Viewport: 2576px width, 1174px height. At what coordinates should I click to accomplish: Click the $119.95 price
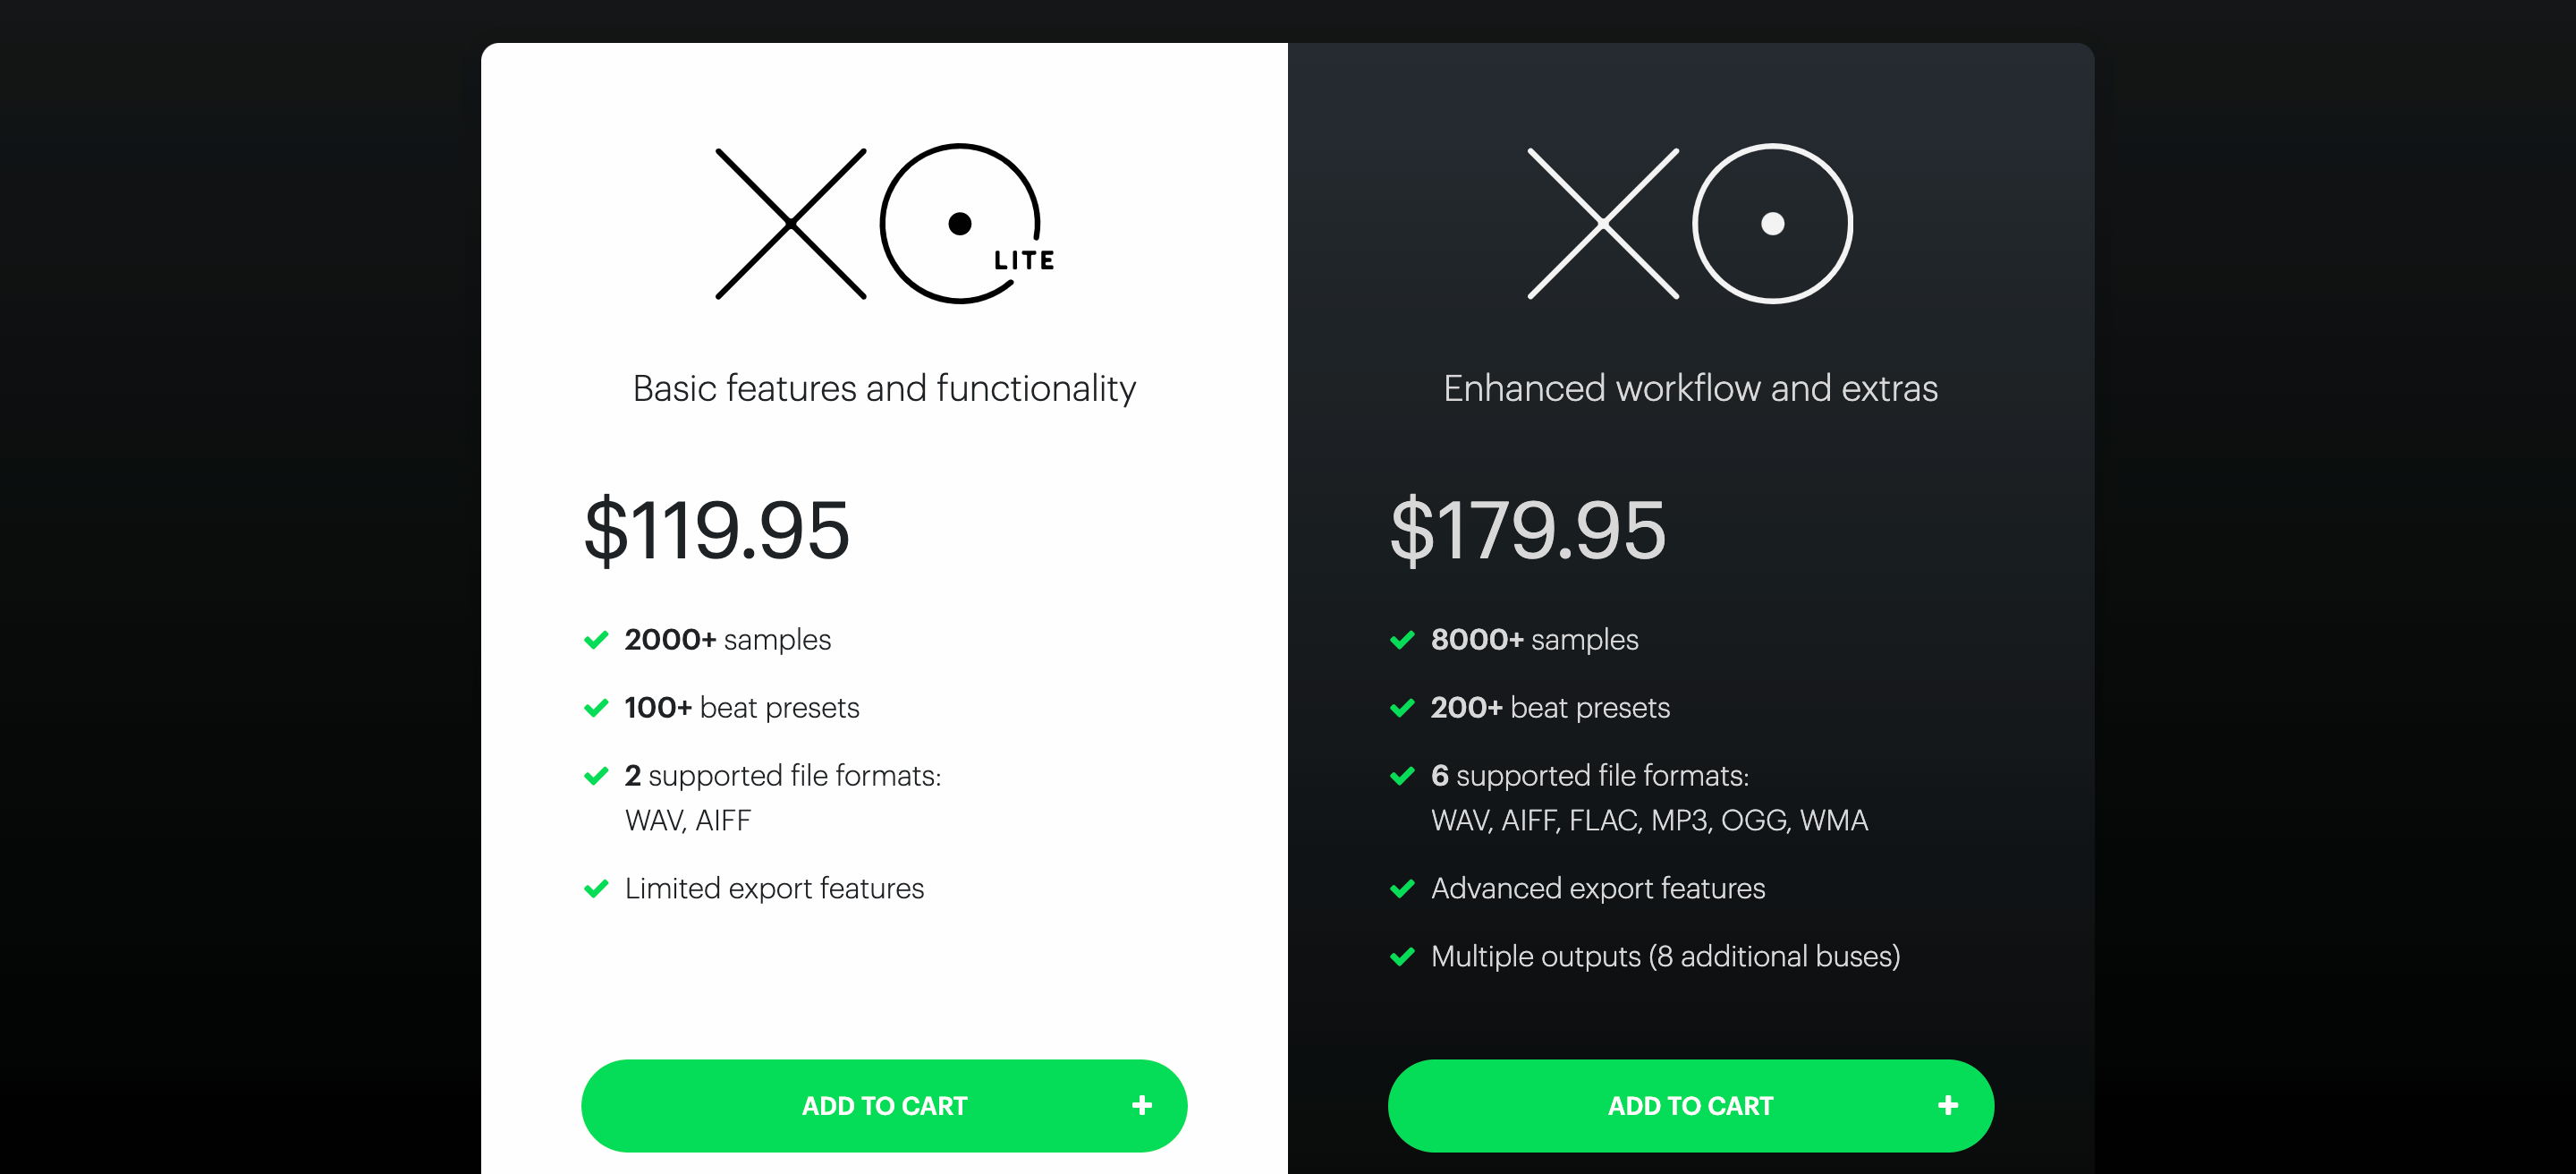716,530
